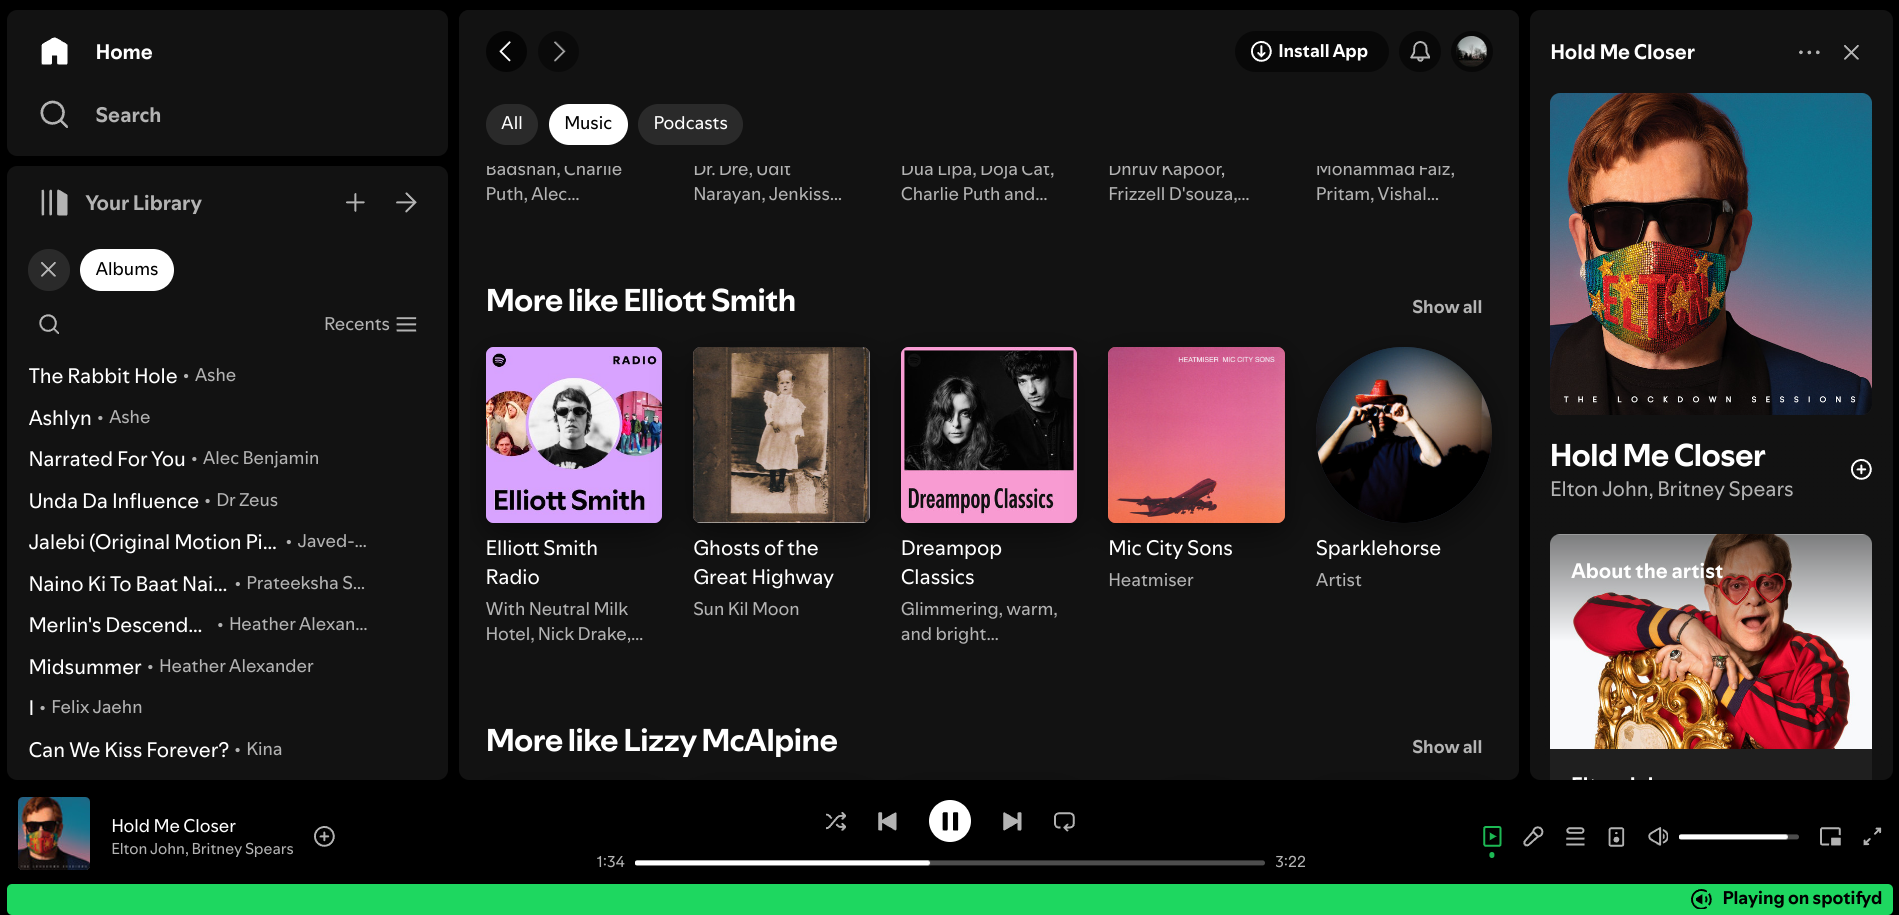Open the play queue
Viewport: 1899px width, 915px height.
point(1575,837)
